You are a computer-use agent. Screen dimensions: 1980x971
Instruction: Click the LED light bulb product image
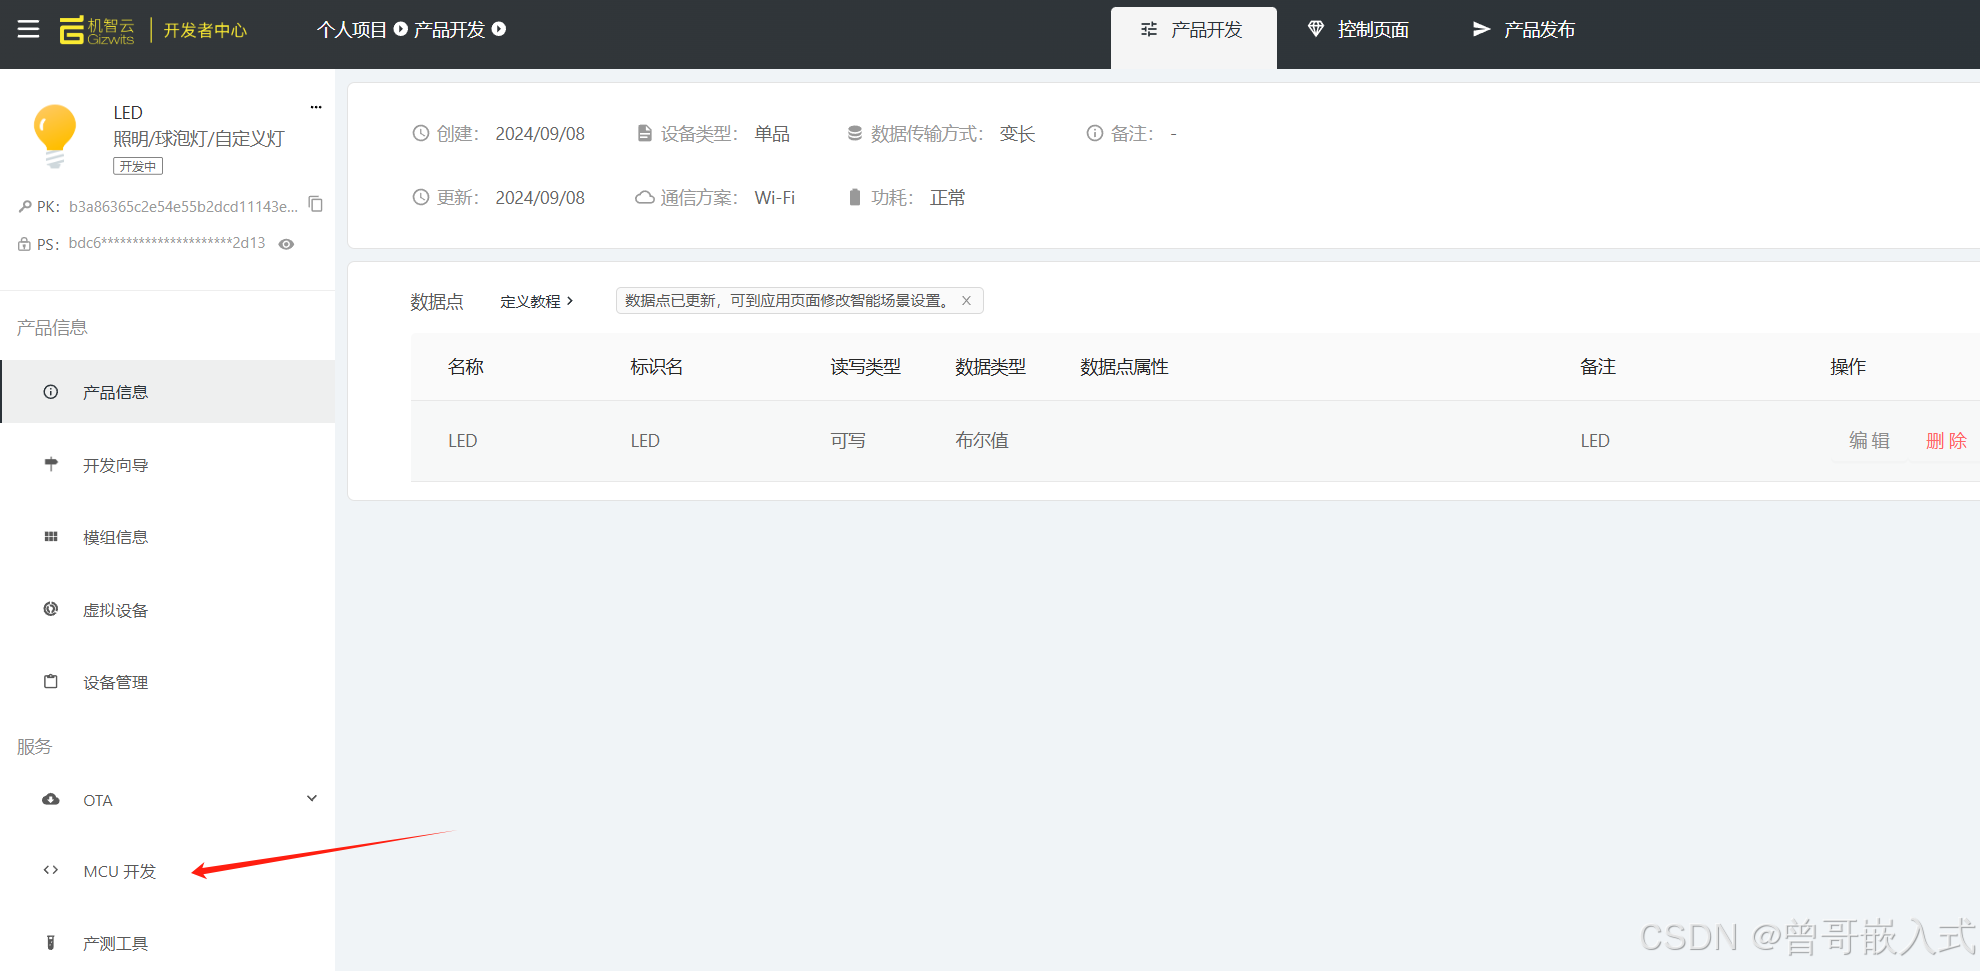point(54,135)
